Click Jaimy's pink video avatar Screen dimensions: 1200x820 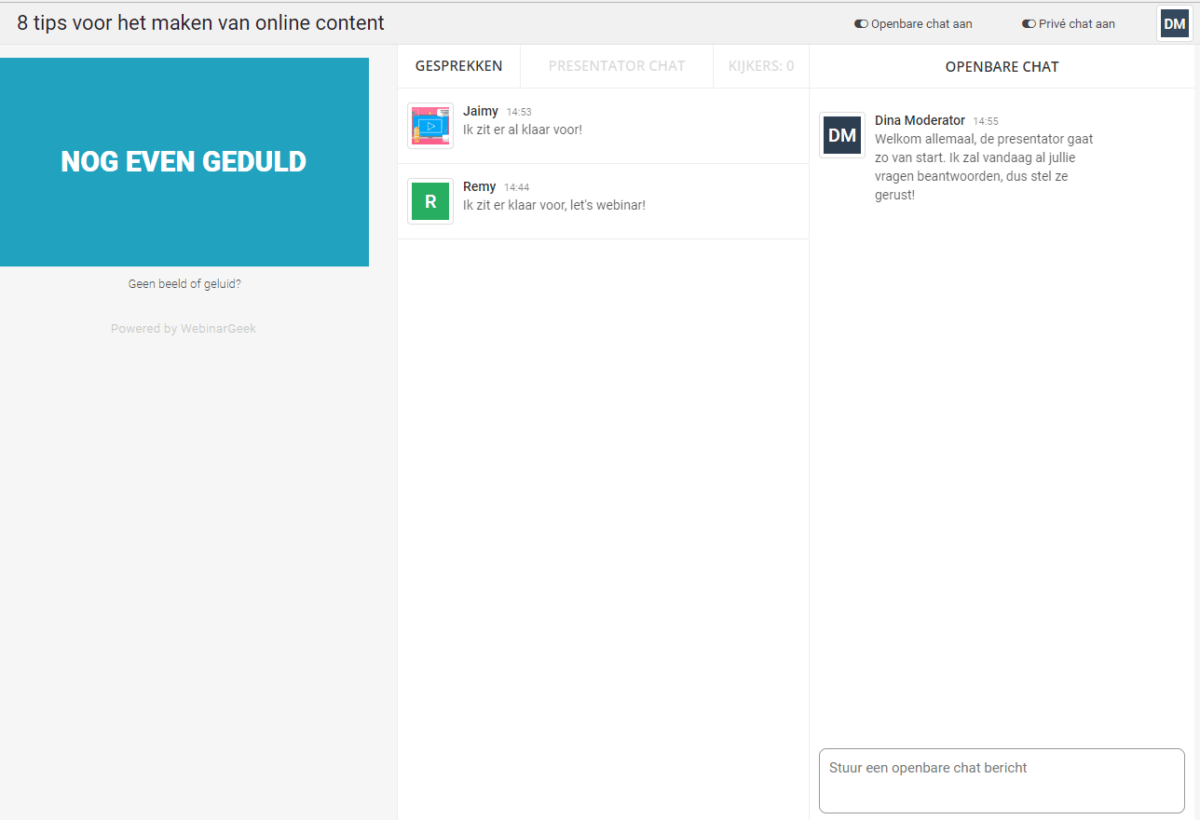click(x=430, y=126)
